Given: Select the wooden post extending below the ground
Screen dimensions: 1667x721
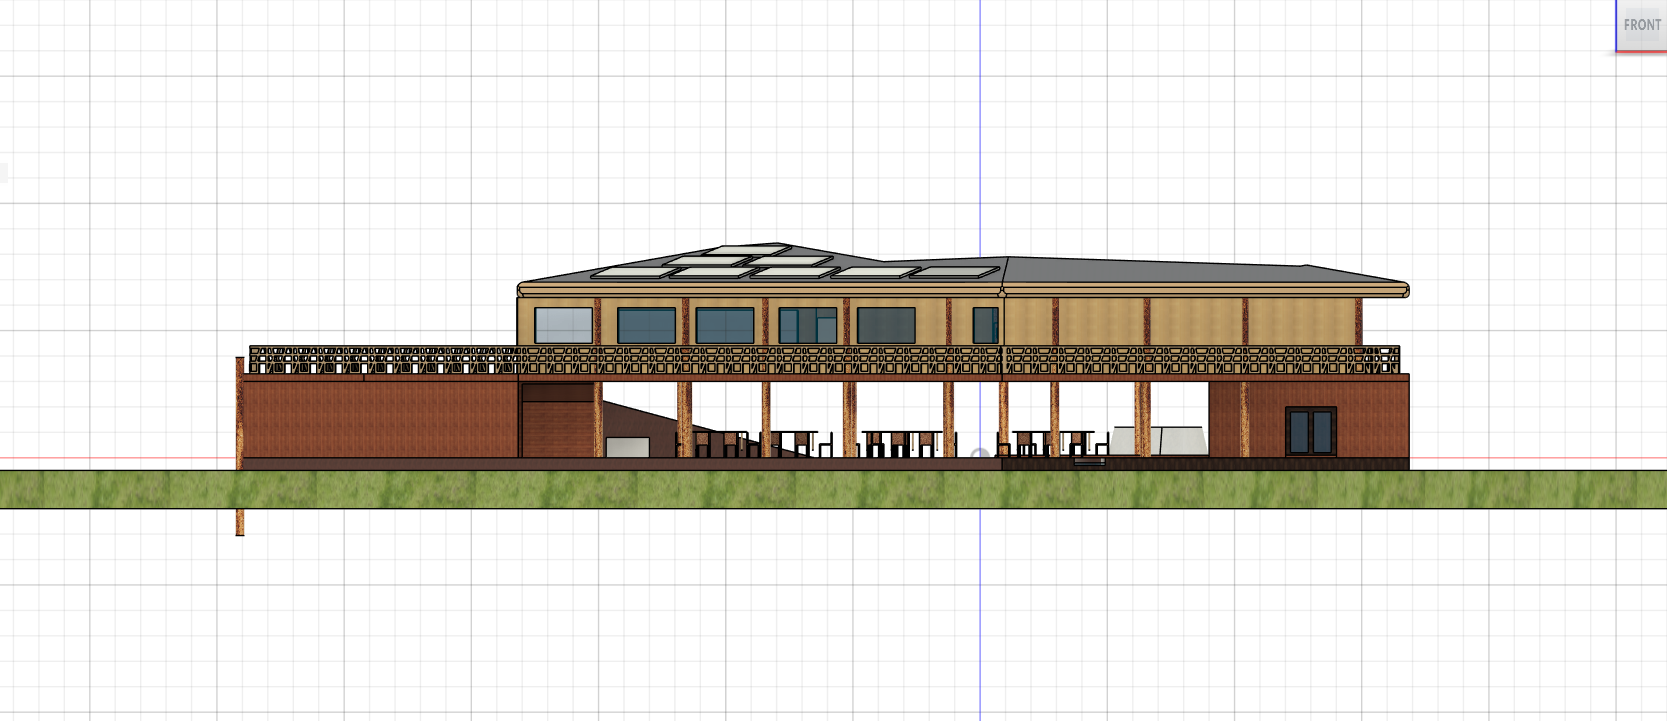Looking at the screenshot, I should (240, 446).
